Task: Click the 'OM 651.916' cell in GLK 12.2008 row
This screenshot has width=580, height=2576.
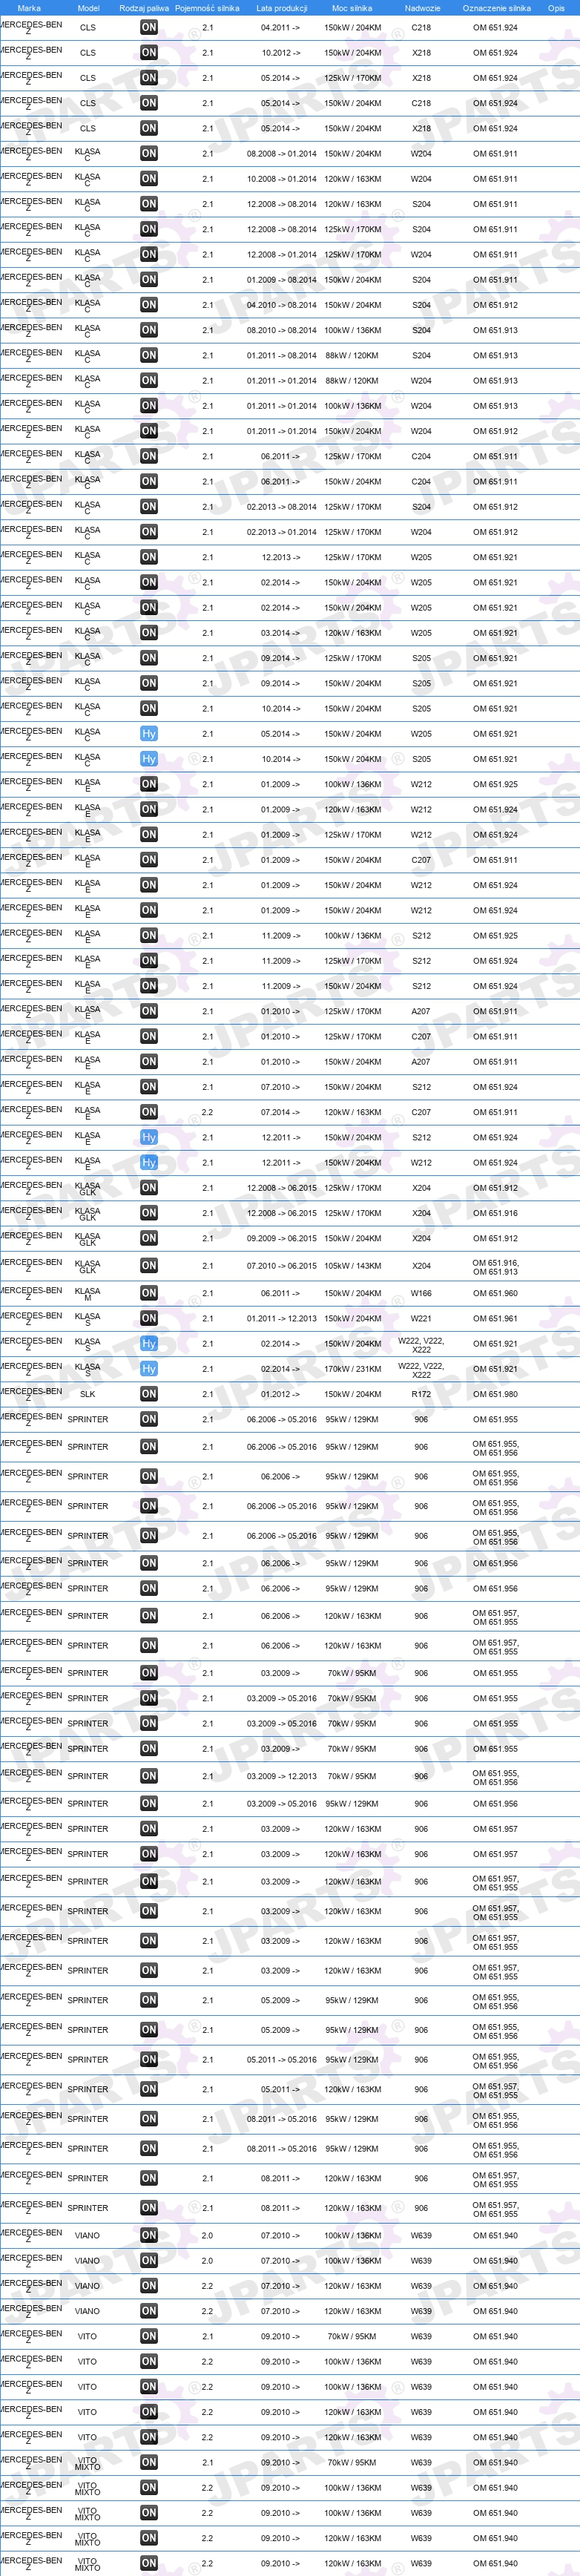Action: point(496,1213)
